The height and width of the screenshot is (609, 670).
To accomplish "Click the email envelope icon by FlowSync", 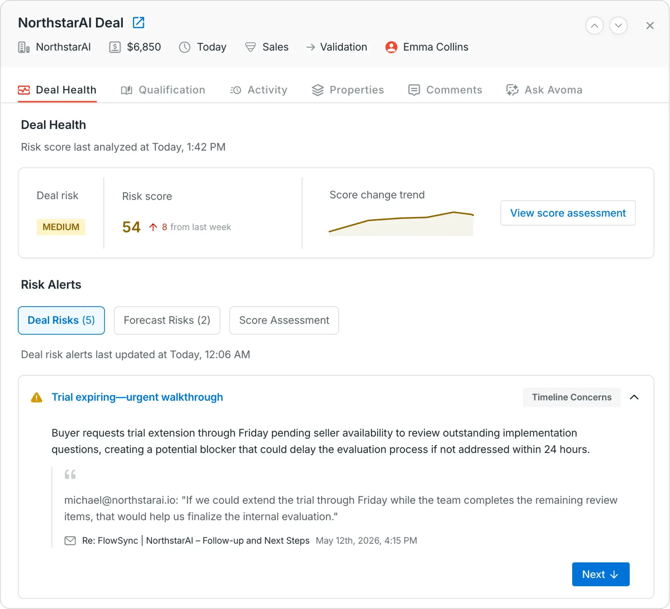I will coord(70,541).
